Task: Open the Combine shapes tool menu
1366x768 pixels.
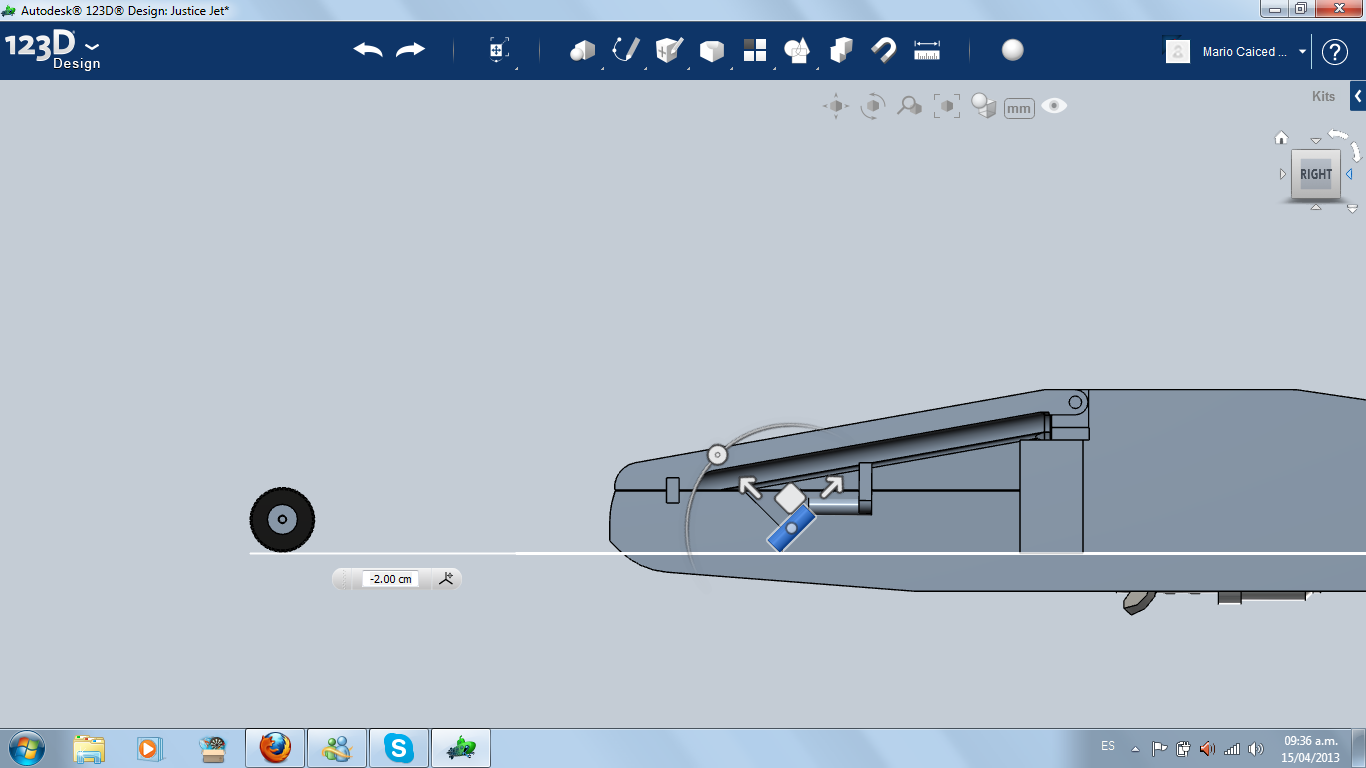Action: point(797,50)
